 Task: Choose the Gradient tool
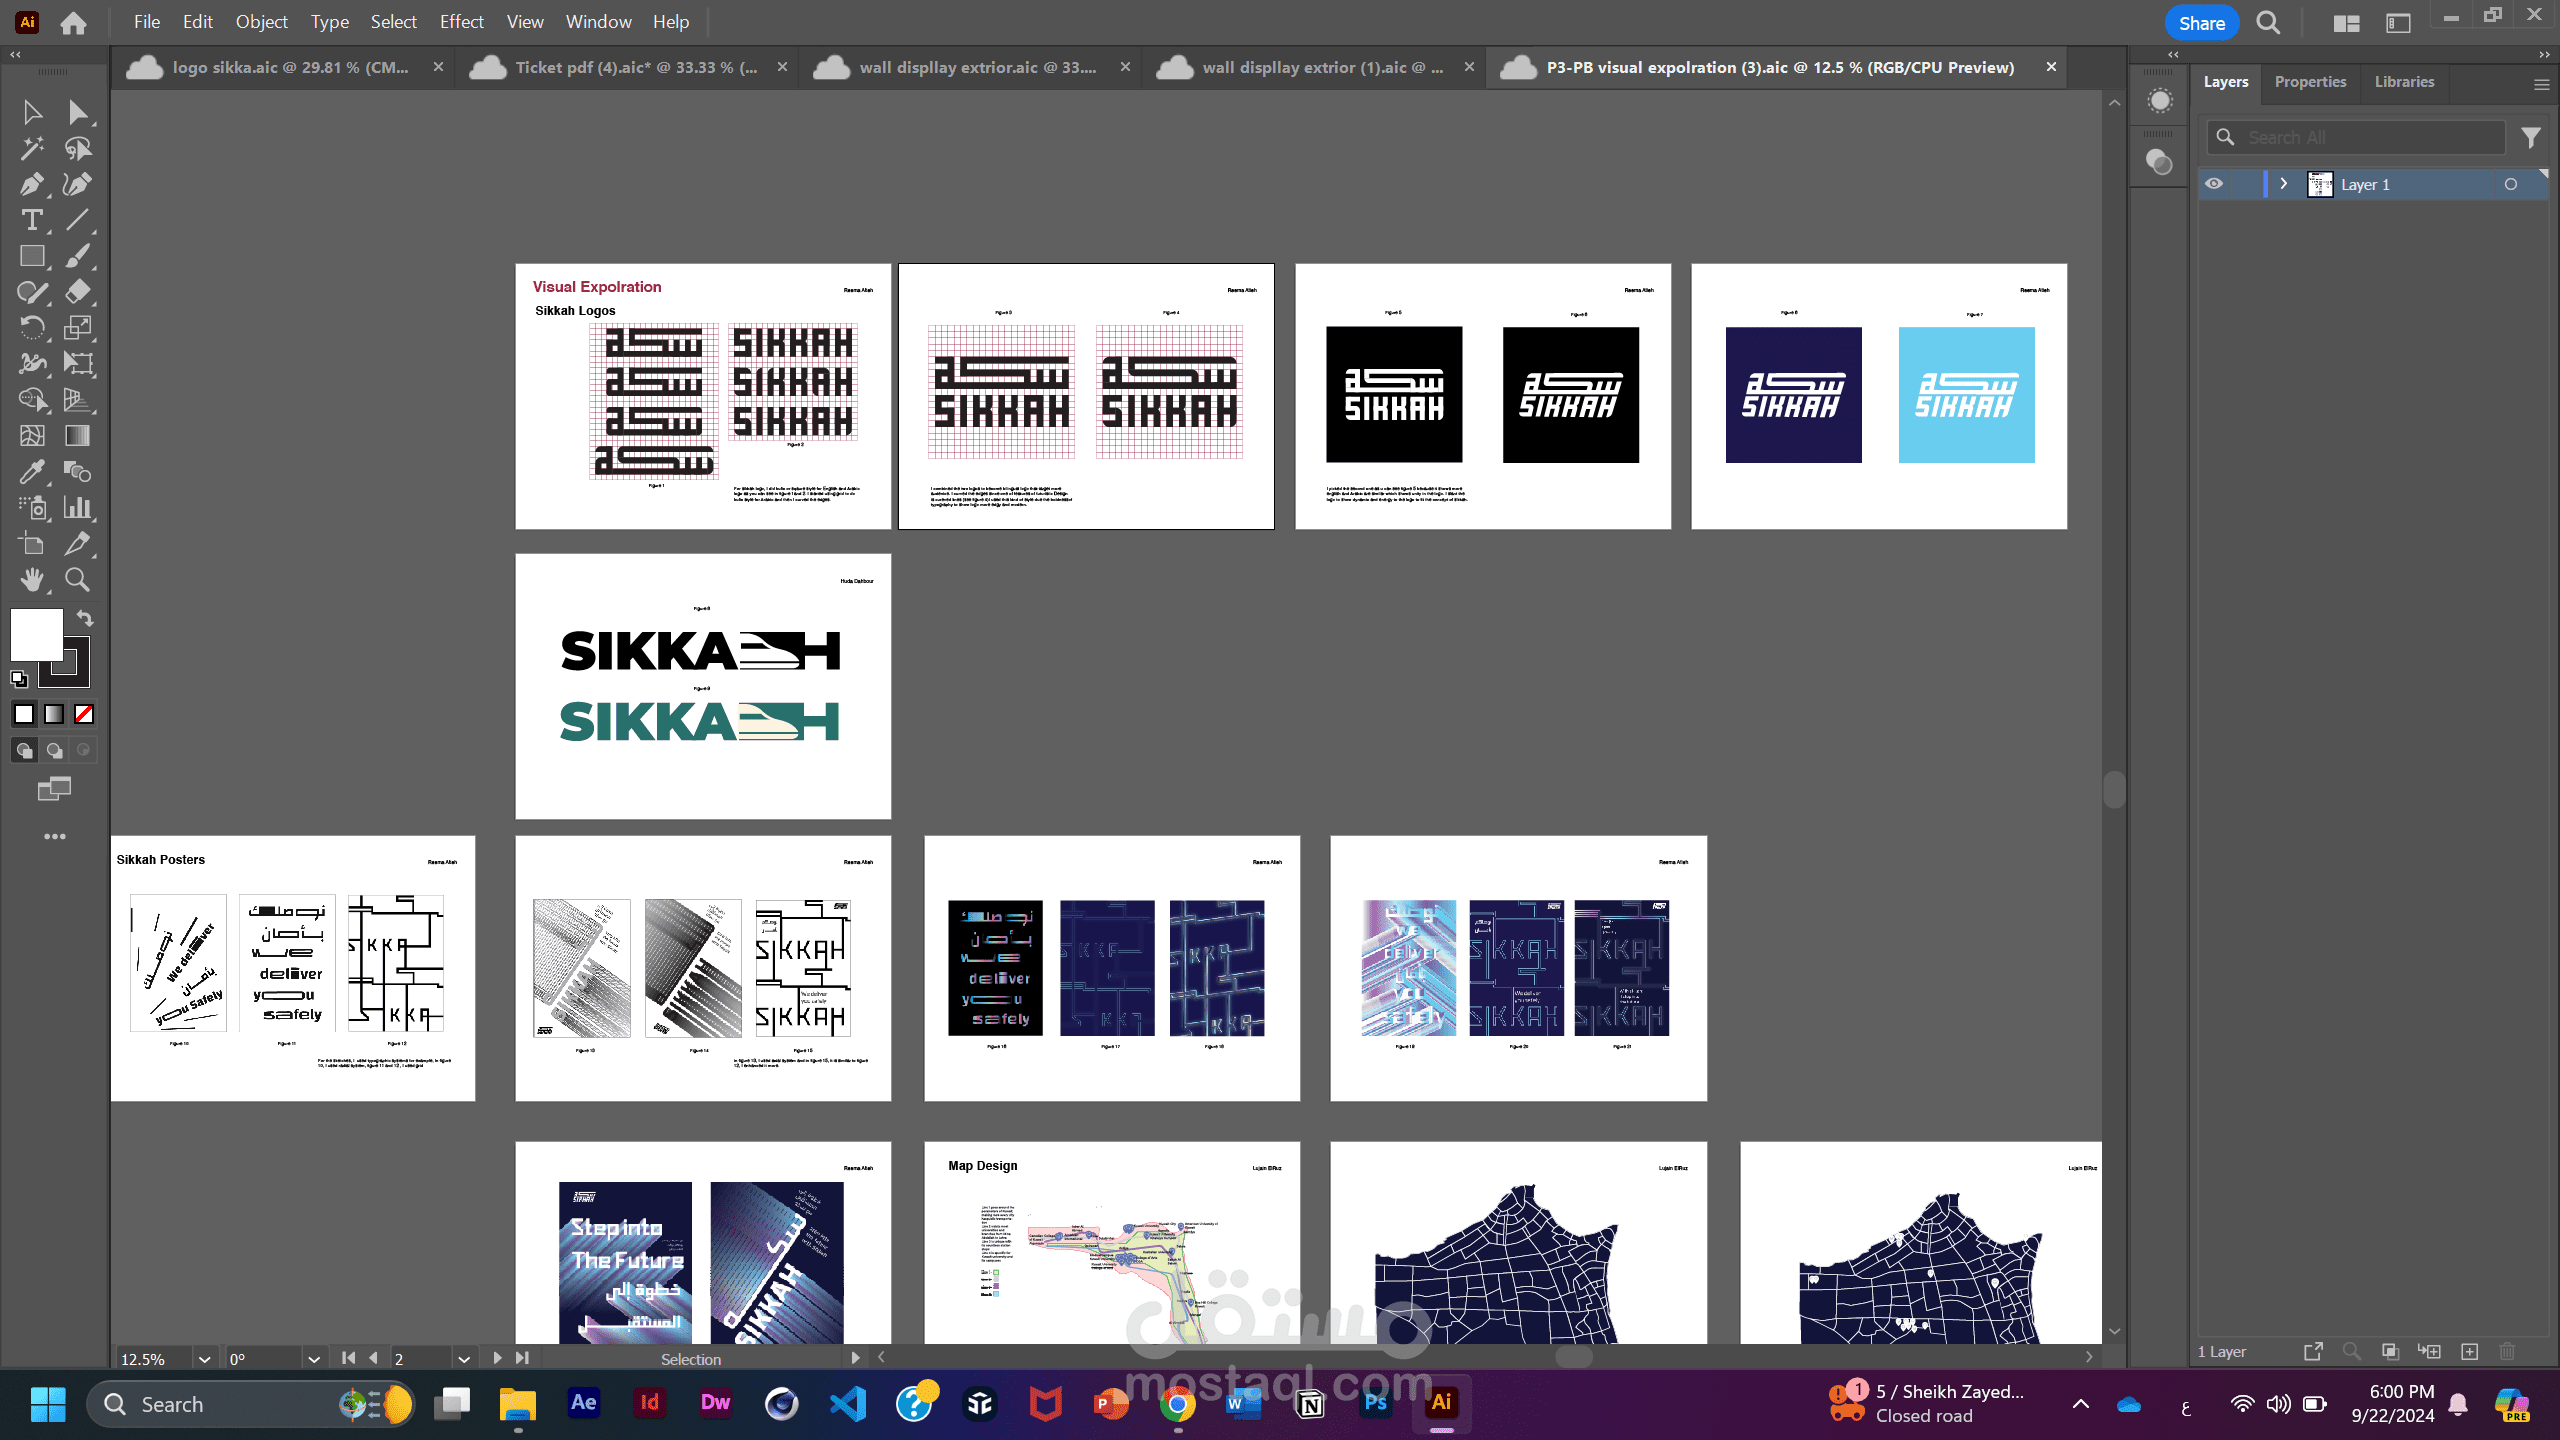click(x=77, y=436)
